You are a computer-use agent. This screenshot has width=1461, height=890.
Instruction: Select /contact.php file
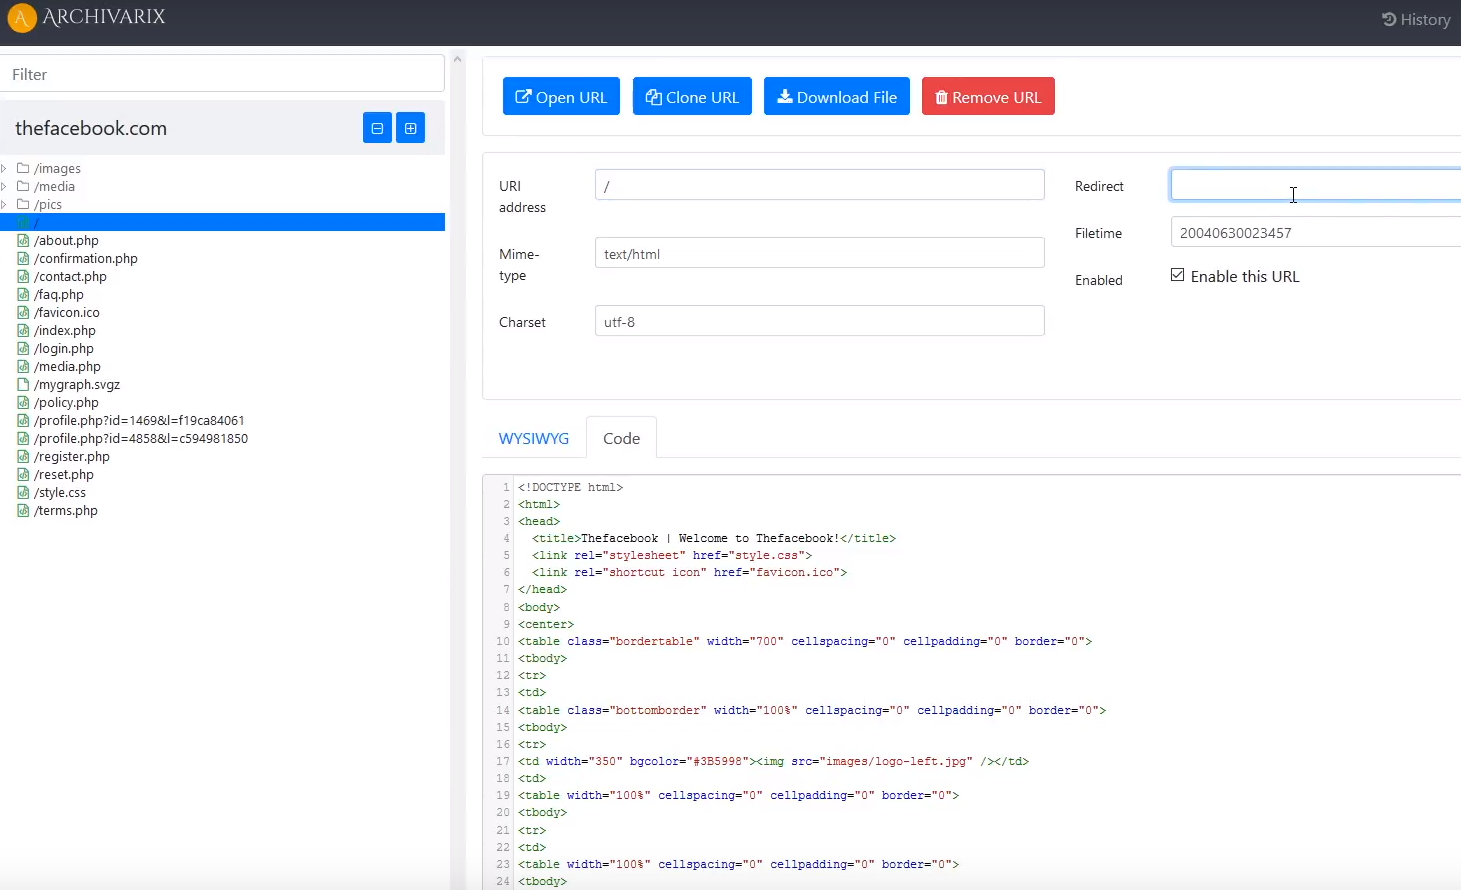point(70,277)
